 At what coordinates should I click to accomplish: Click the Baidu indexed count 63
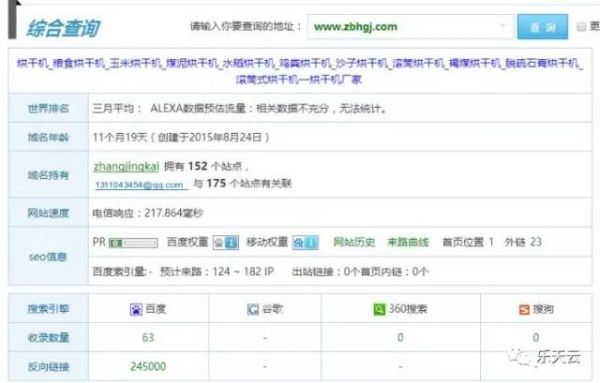[148, 337]
